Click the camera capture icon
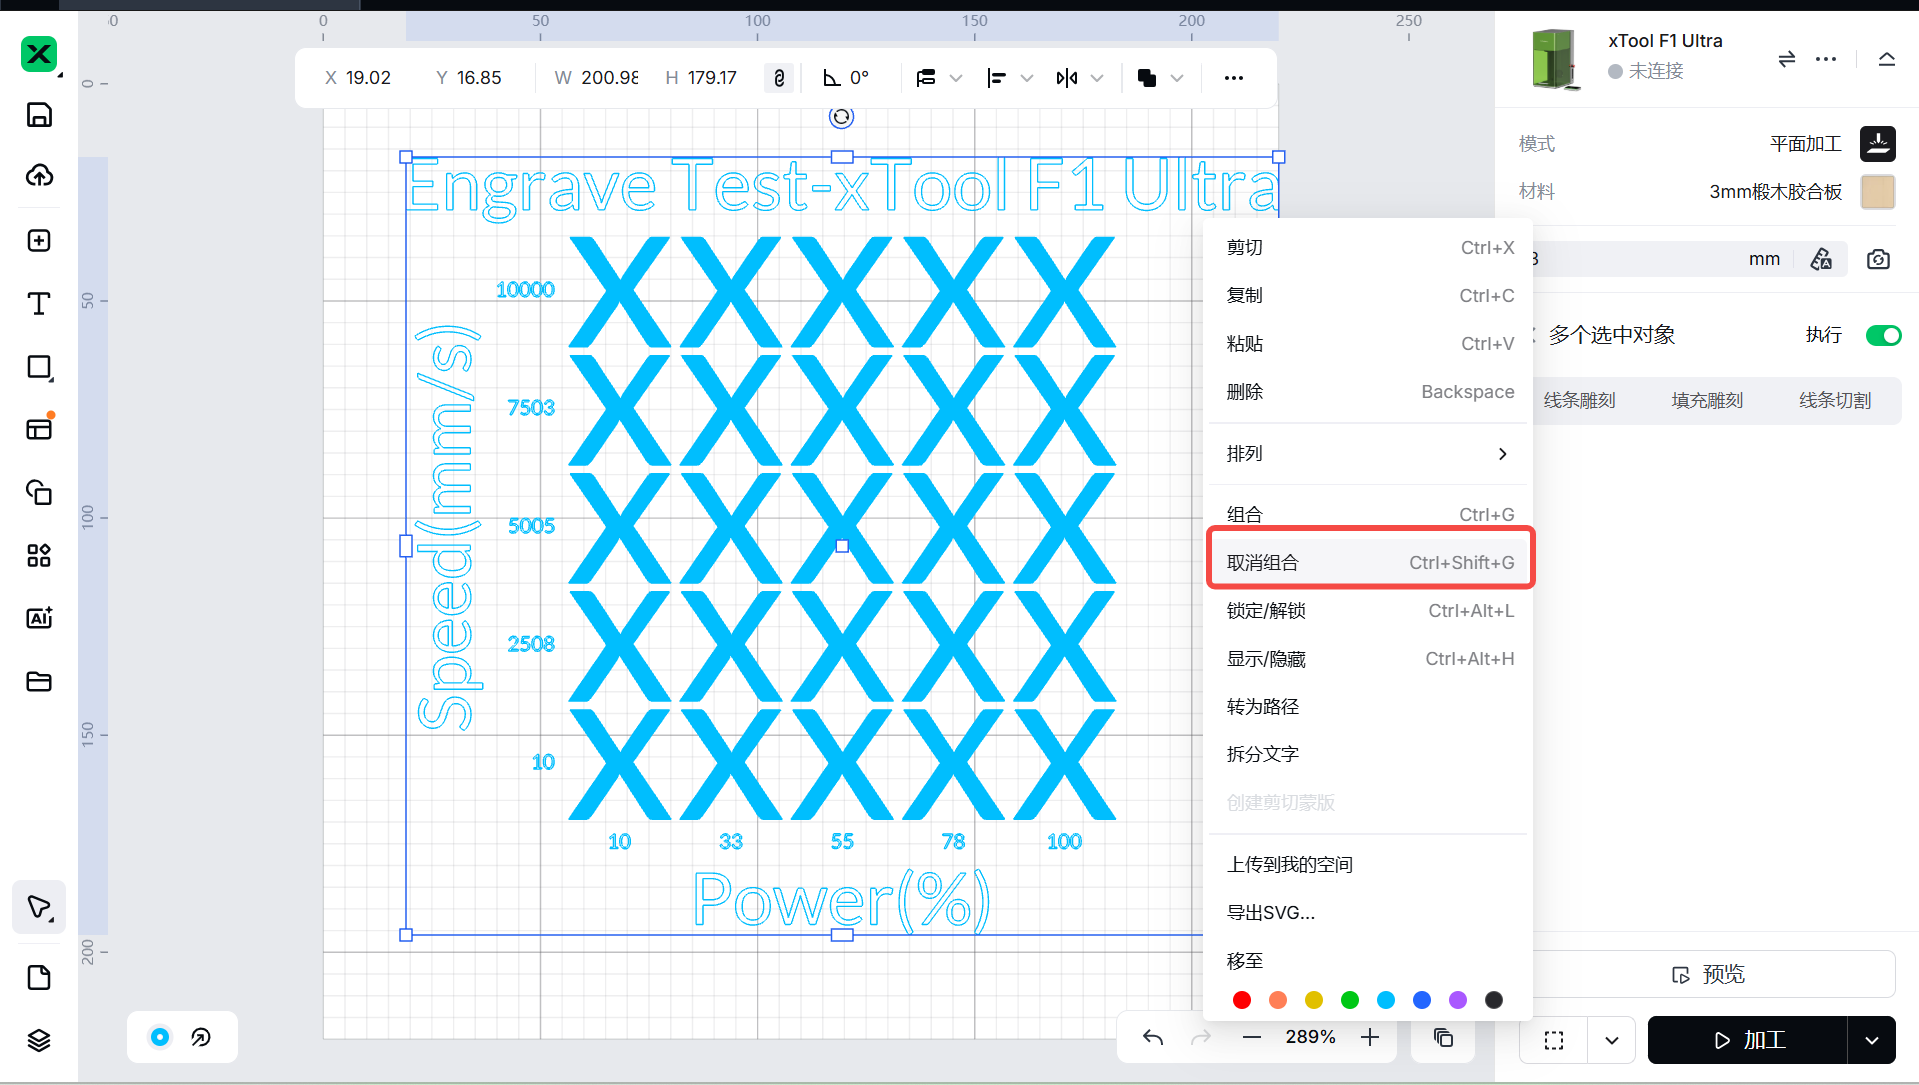The height and width of the screenshot is (1085, 1919). pyautogui.click(x=1878, y=260)
